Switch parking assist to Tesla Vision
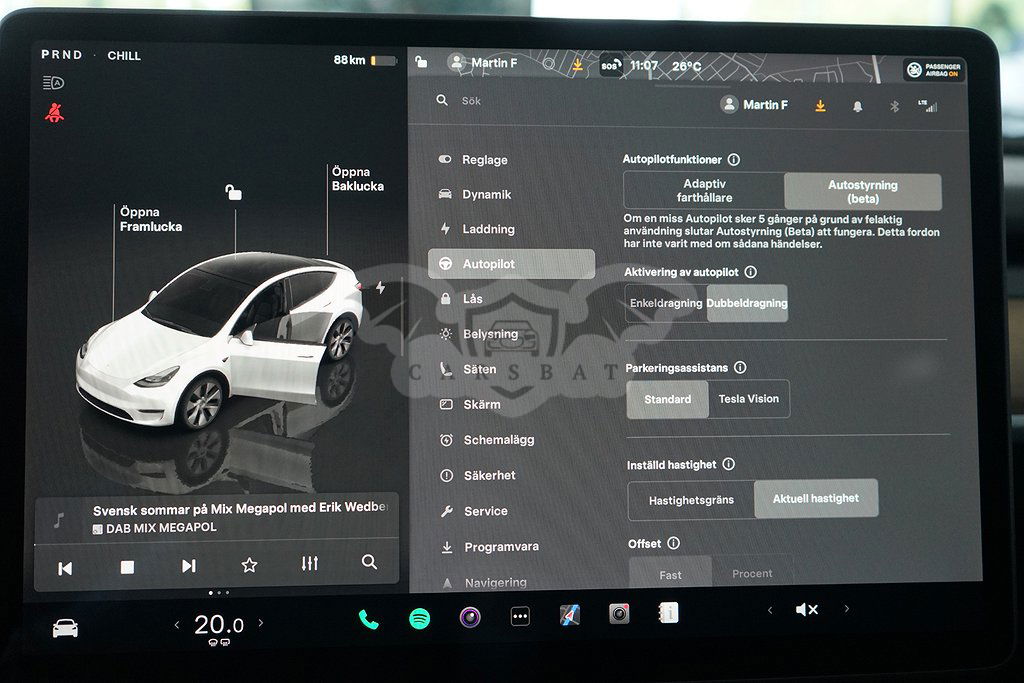1024x683 pixels. 748,399
